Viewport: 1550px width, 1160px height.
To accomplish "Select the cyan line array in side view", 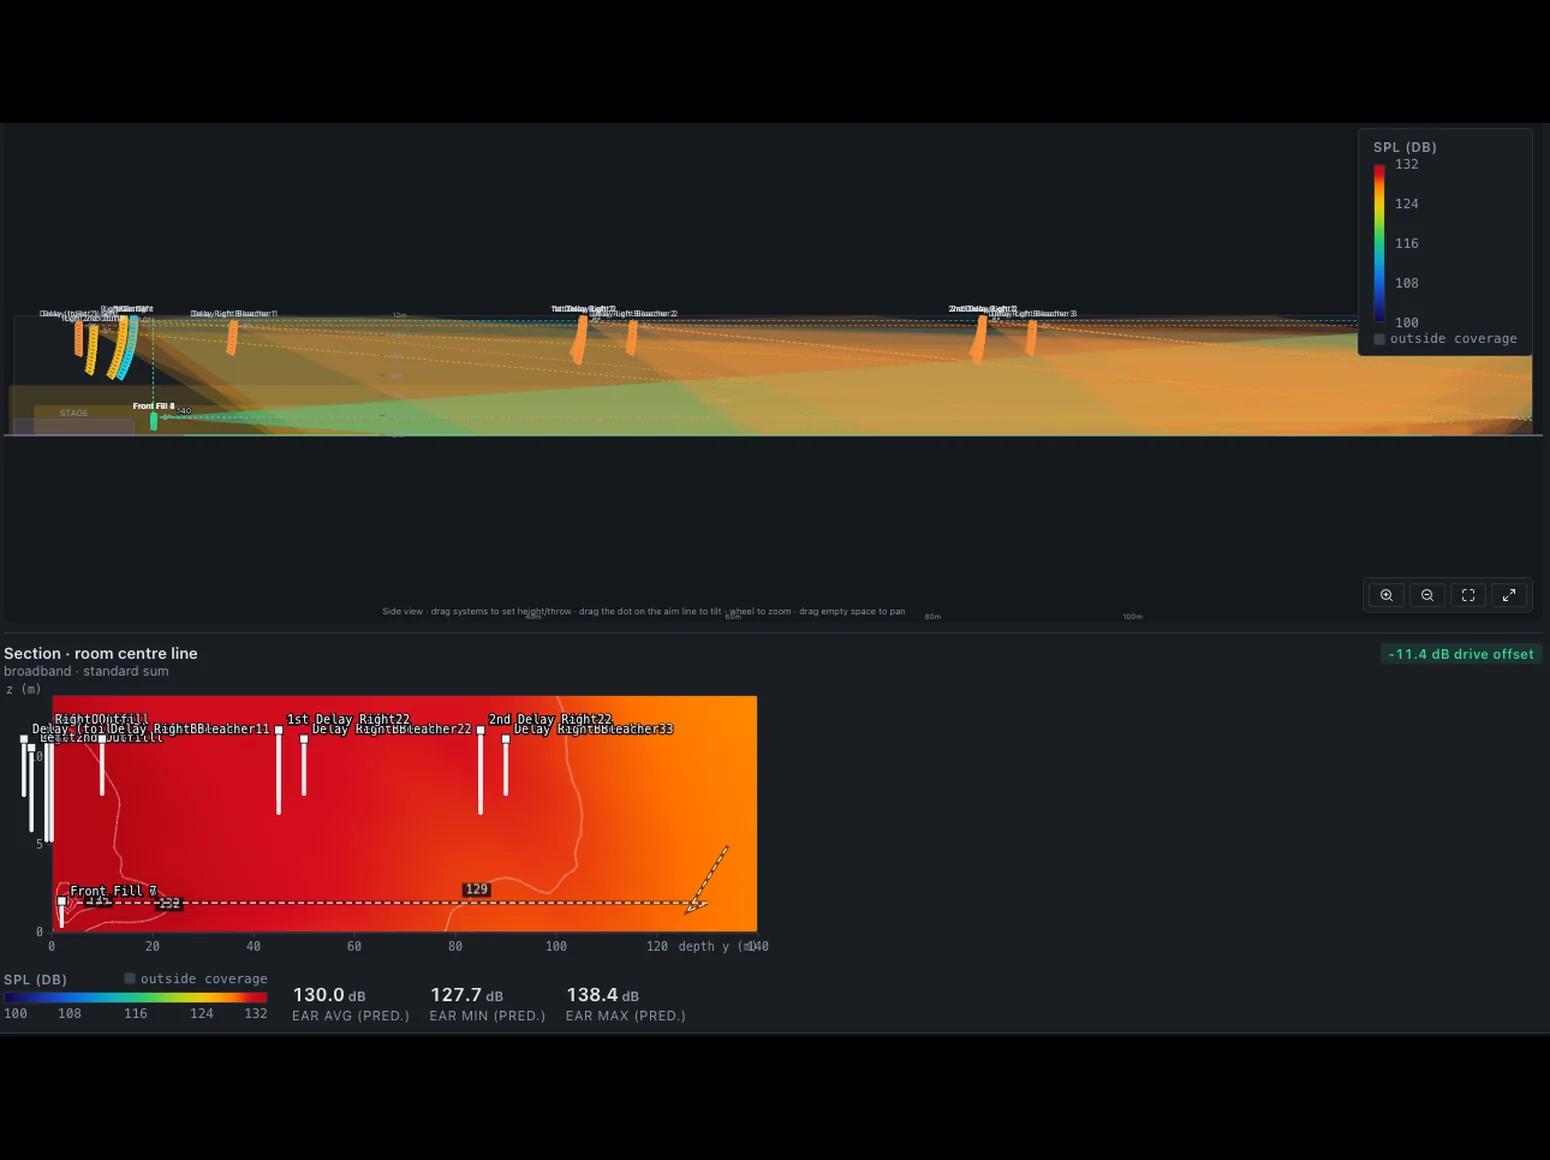I will click(x=128, y=347).
